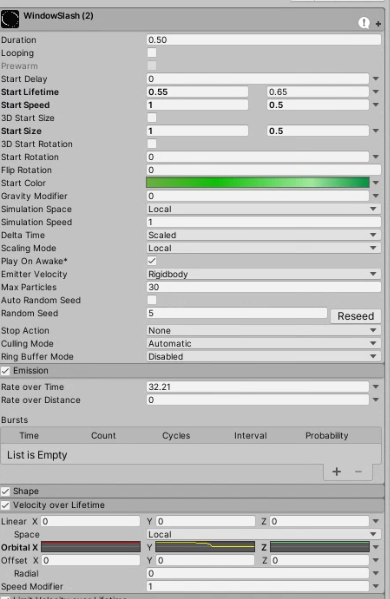Click the plus icon in module header

pyautogui.click(x=378, y=24)
